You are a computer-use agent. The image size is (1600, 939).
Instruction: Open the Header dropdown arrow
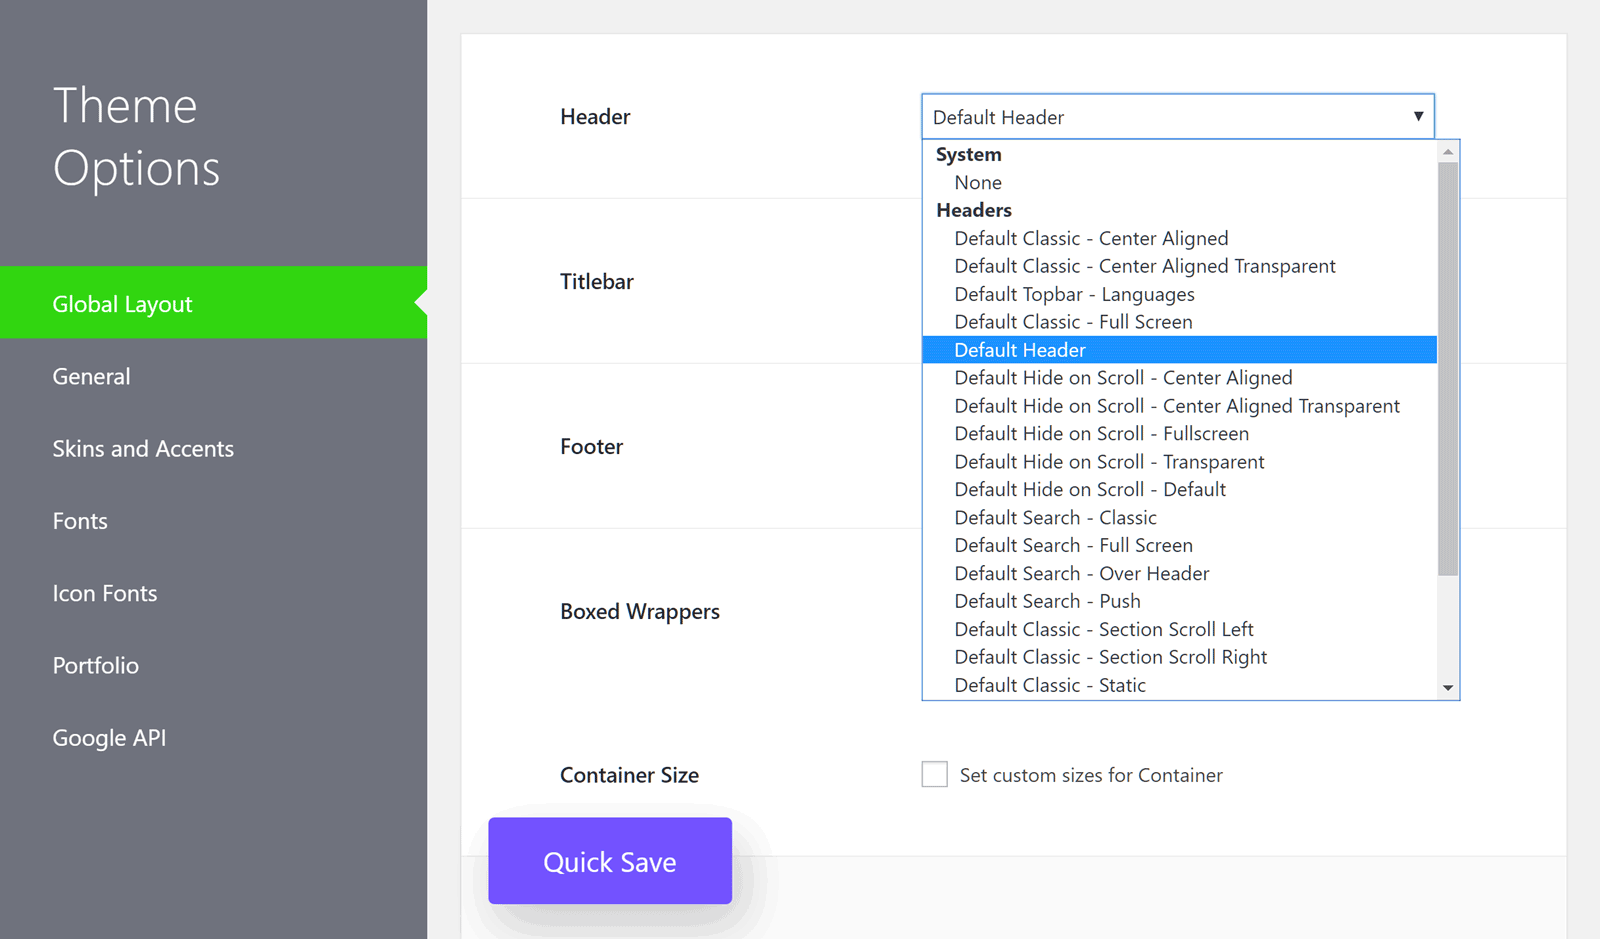pos(1417,117)
